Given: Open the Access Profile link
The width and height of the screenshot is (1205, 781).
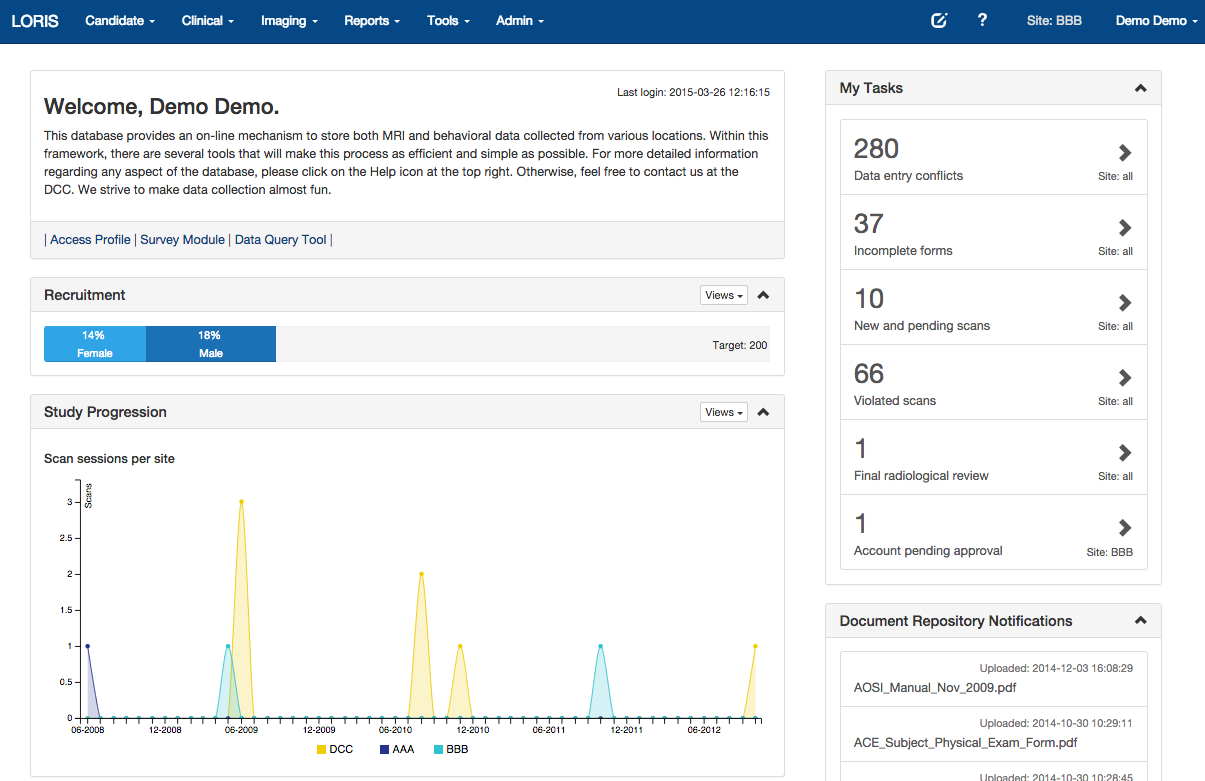Looking at the screenshot, I should [x=90, y=240].
